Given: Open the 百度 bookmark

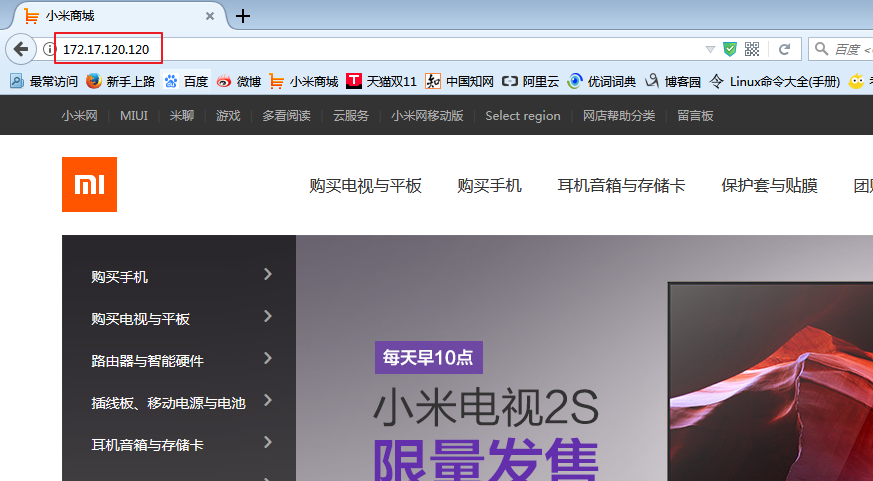Looking at the screenshot, I should coord(186,81).
